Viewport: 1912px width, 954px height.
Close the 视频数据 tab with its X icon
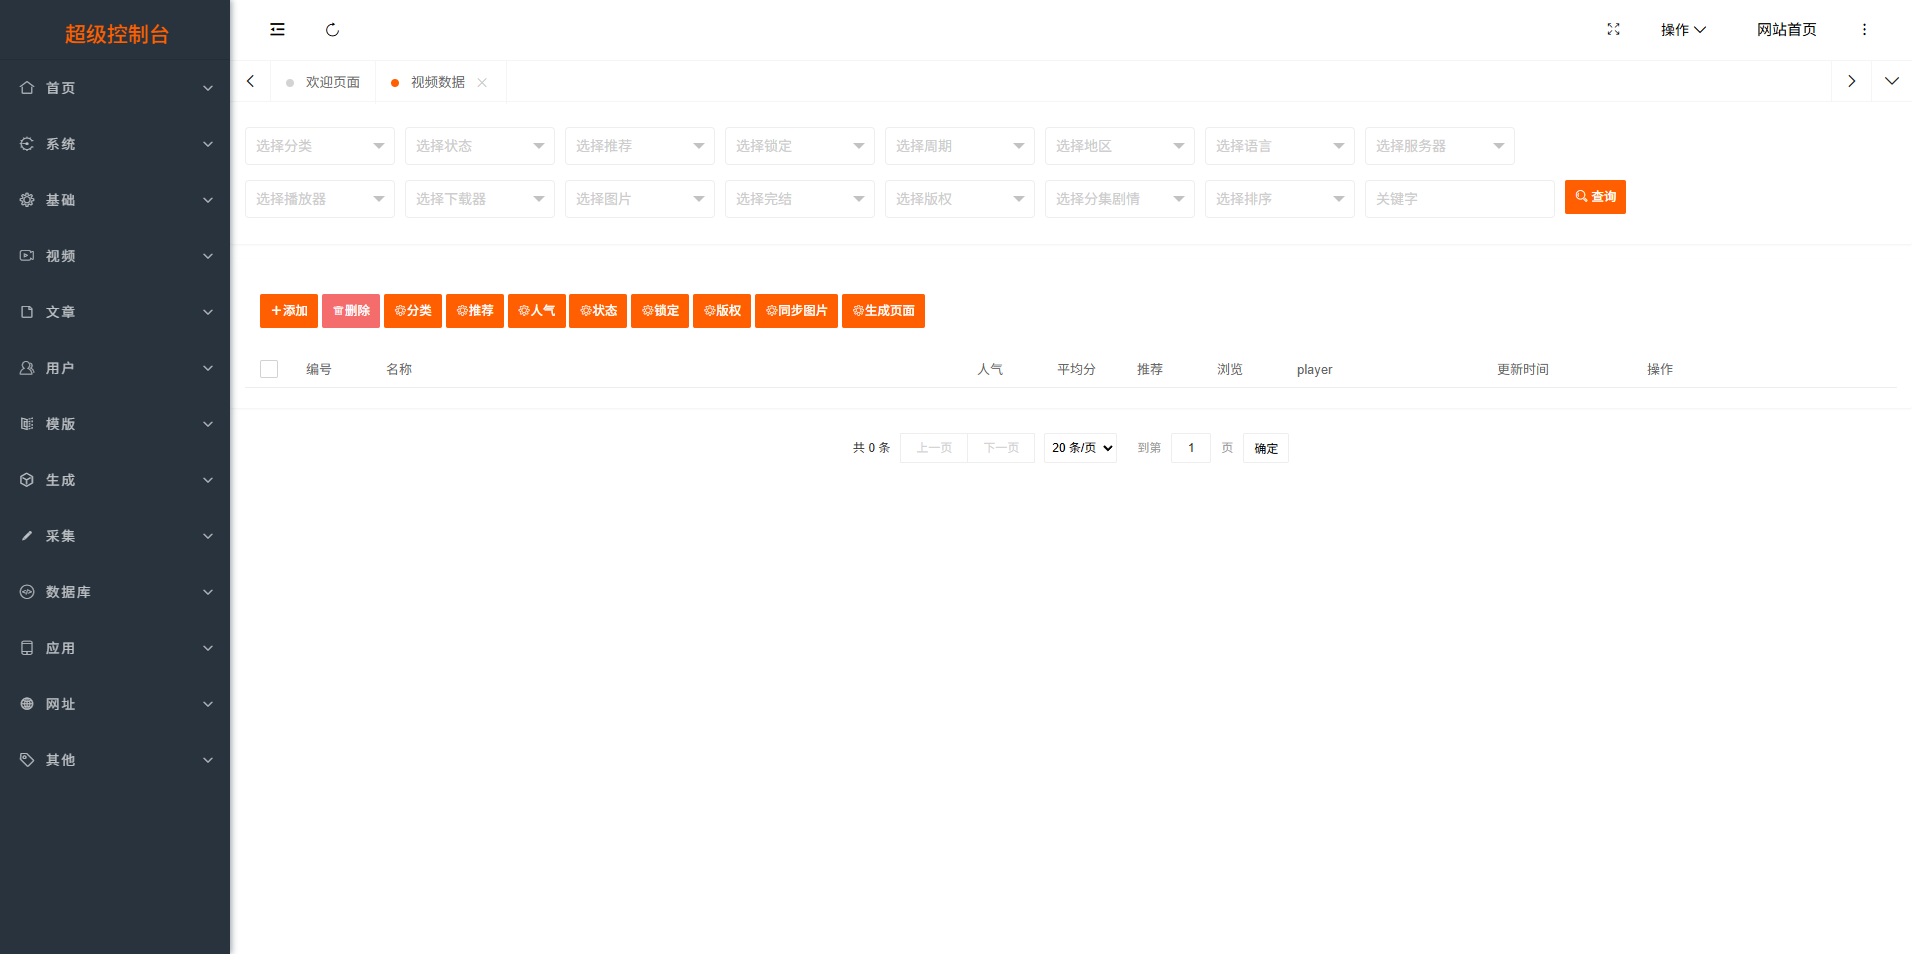point(482,83)
